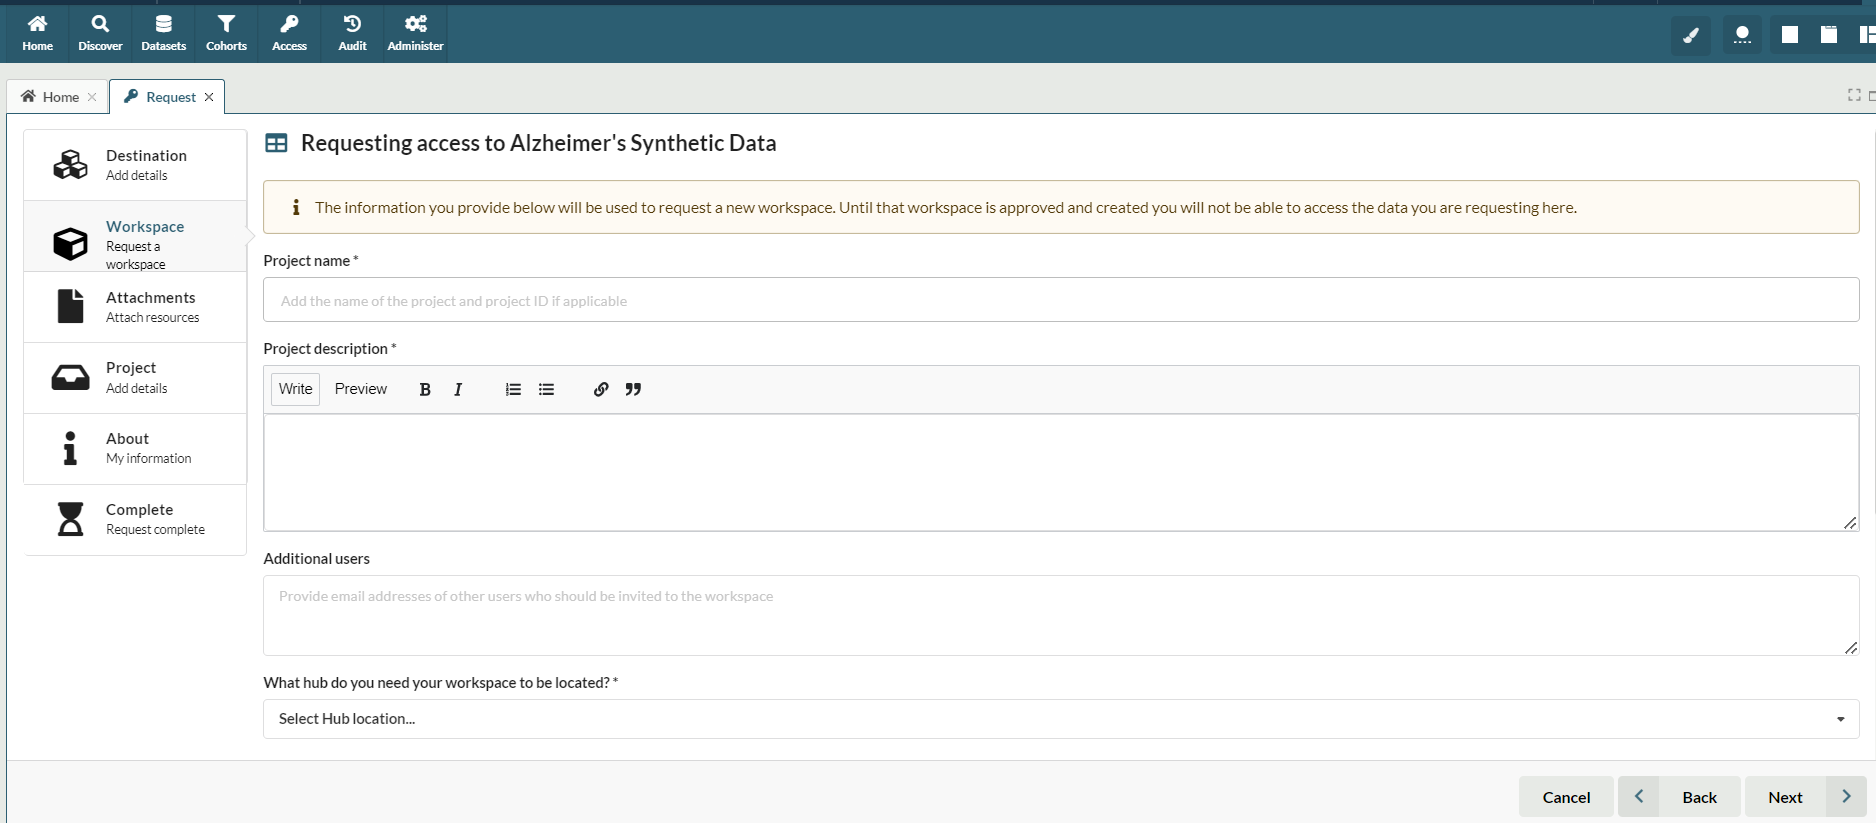The height and width of the screenshot is (823, 1876).
Task: Insert a bulleted list in description
Action: tap(546, 390)
